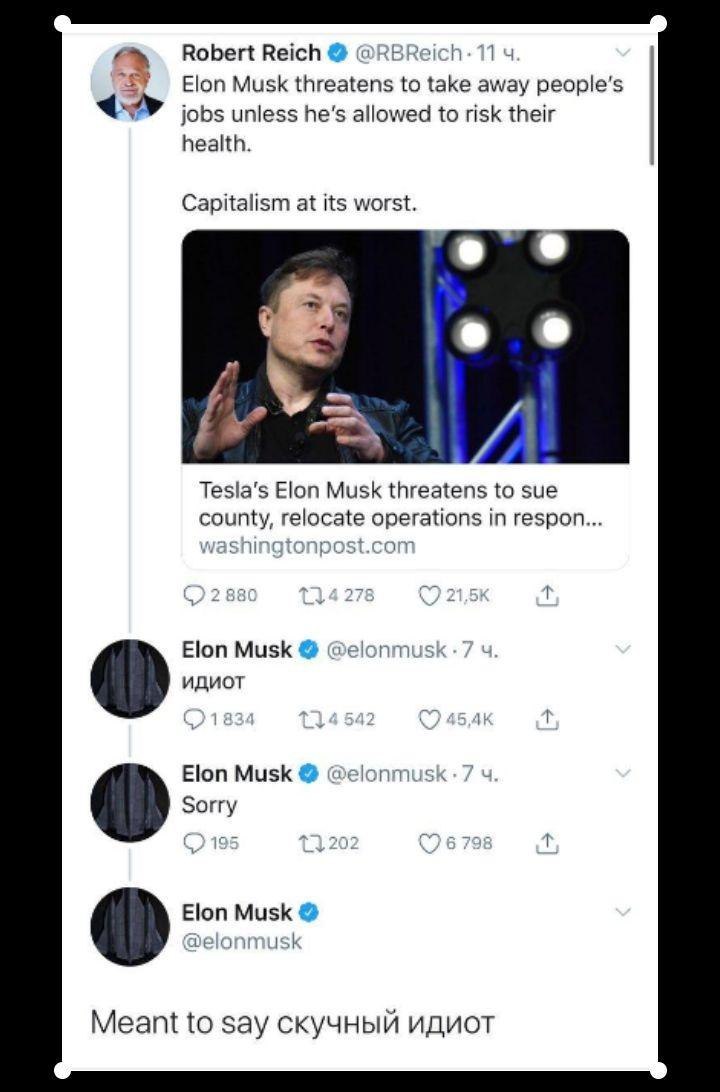
Task: Share Robert Reich's tweet
Action: coord(546,596)
